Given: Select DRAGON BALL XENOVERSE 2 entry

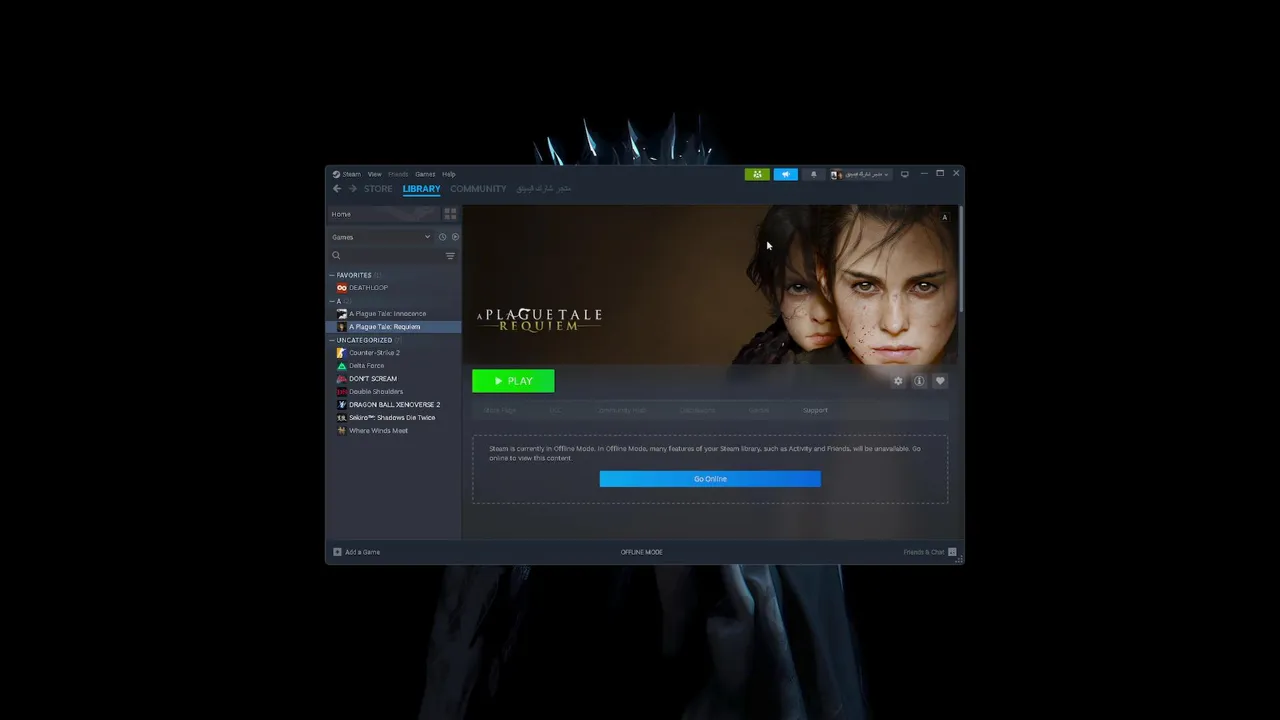Looking at the screenshot, I should (x=394, y=405).
